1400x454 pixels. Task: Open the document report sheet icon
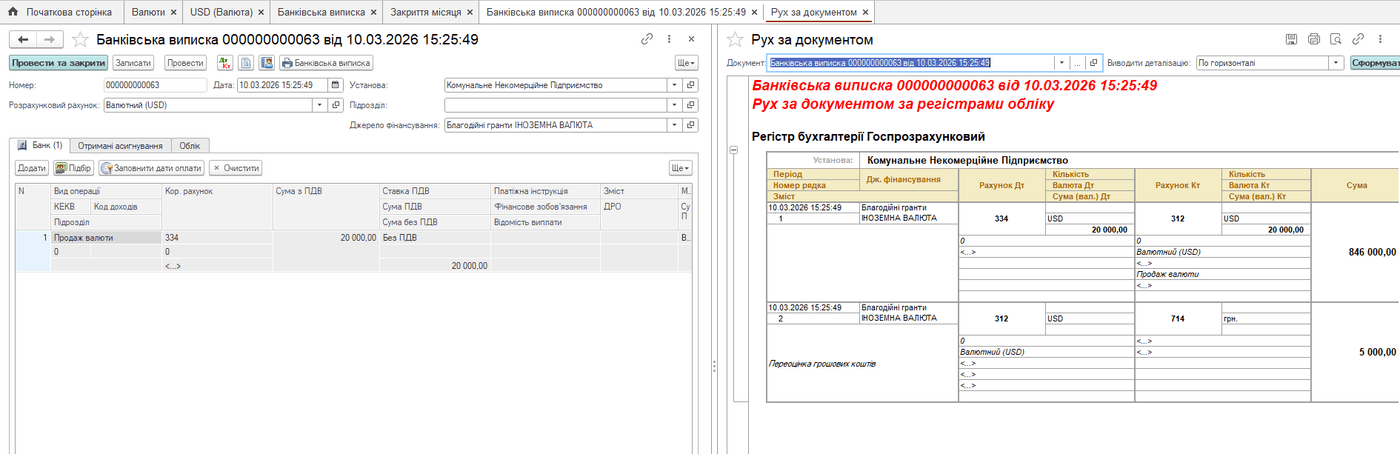pos(246,62)
